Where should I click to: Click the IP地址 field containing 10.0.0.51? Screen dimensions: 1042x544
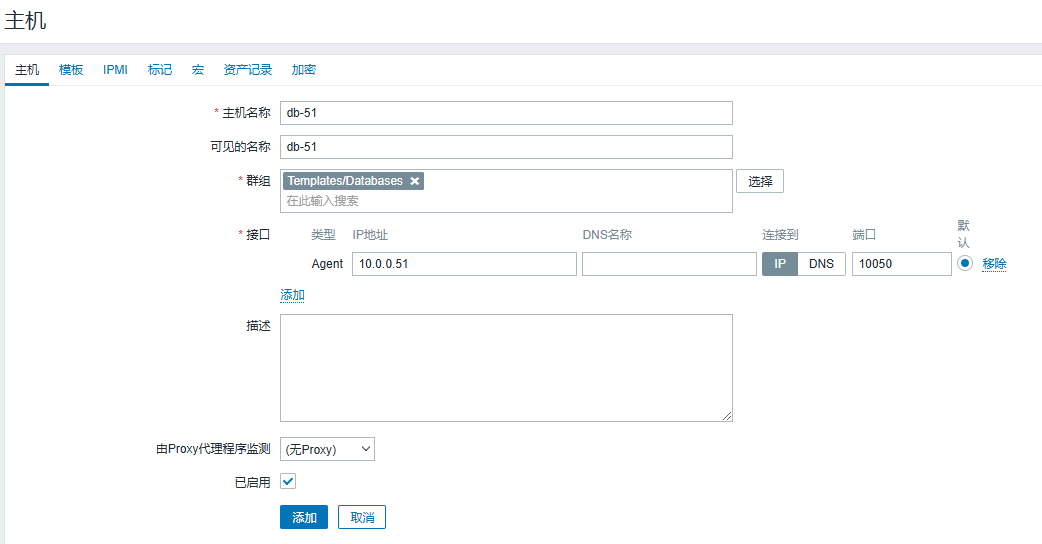pyautogui.click(x=464, y=264)
